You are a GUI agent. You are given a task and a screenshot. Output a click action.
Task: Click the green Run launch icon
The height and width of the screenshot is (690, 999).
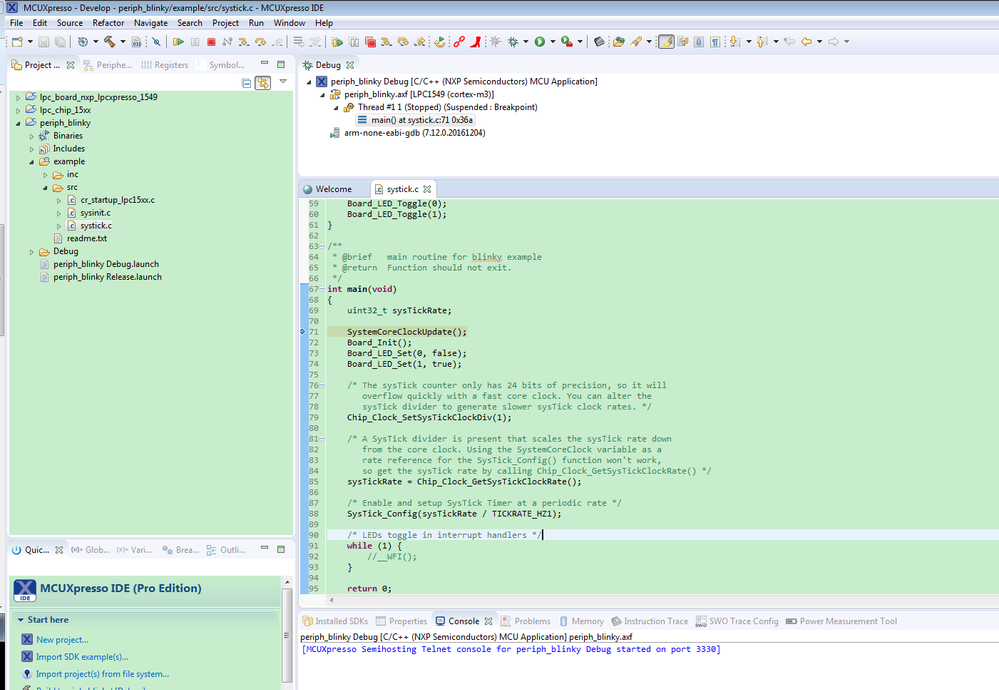(540, 42)
